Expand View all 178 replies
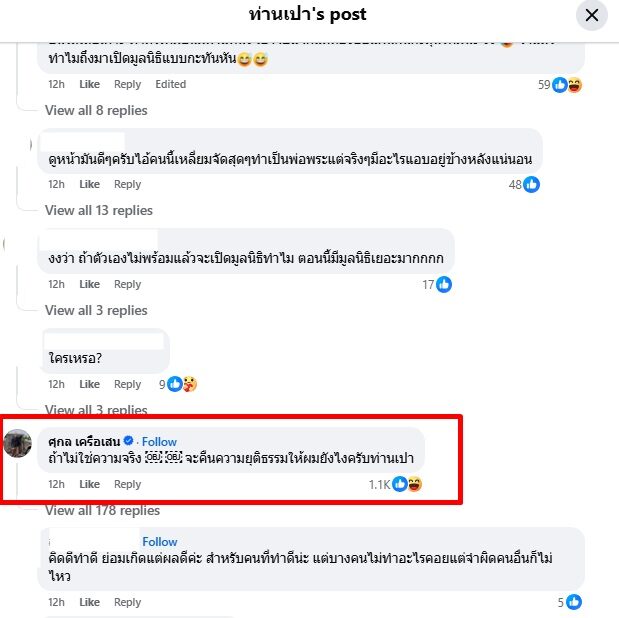The height and width of the screenshot is (618, 619). coord(102,511)
